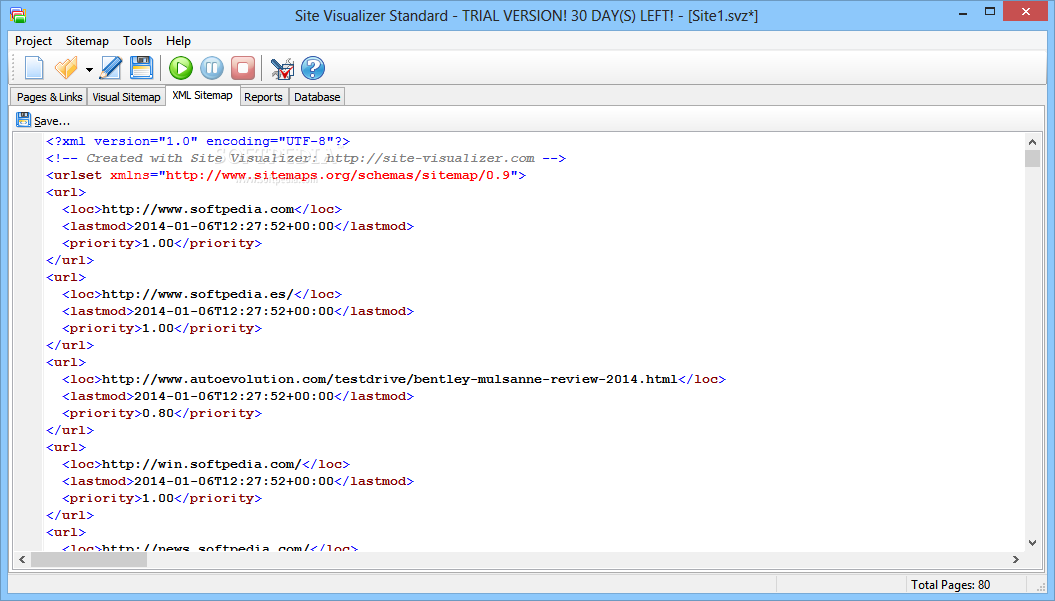Switch to the Database tab
The image size is (1055, 601).
point(317,97)
